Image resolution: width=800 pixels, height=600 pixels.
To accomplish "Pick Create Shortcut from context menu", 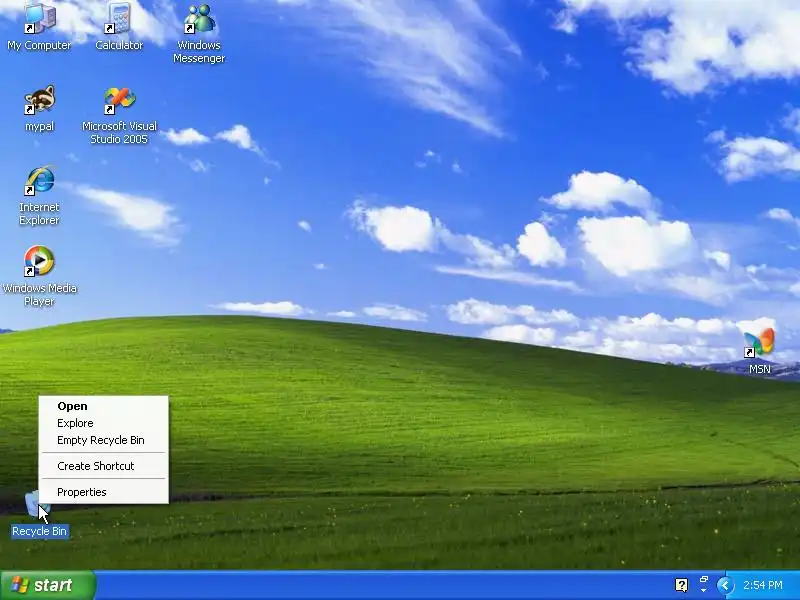I will [104, 466].
